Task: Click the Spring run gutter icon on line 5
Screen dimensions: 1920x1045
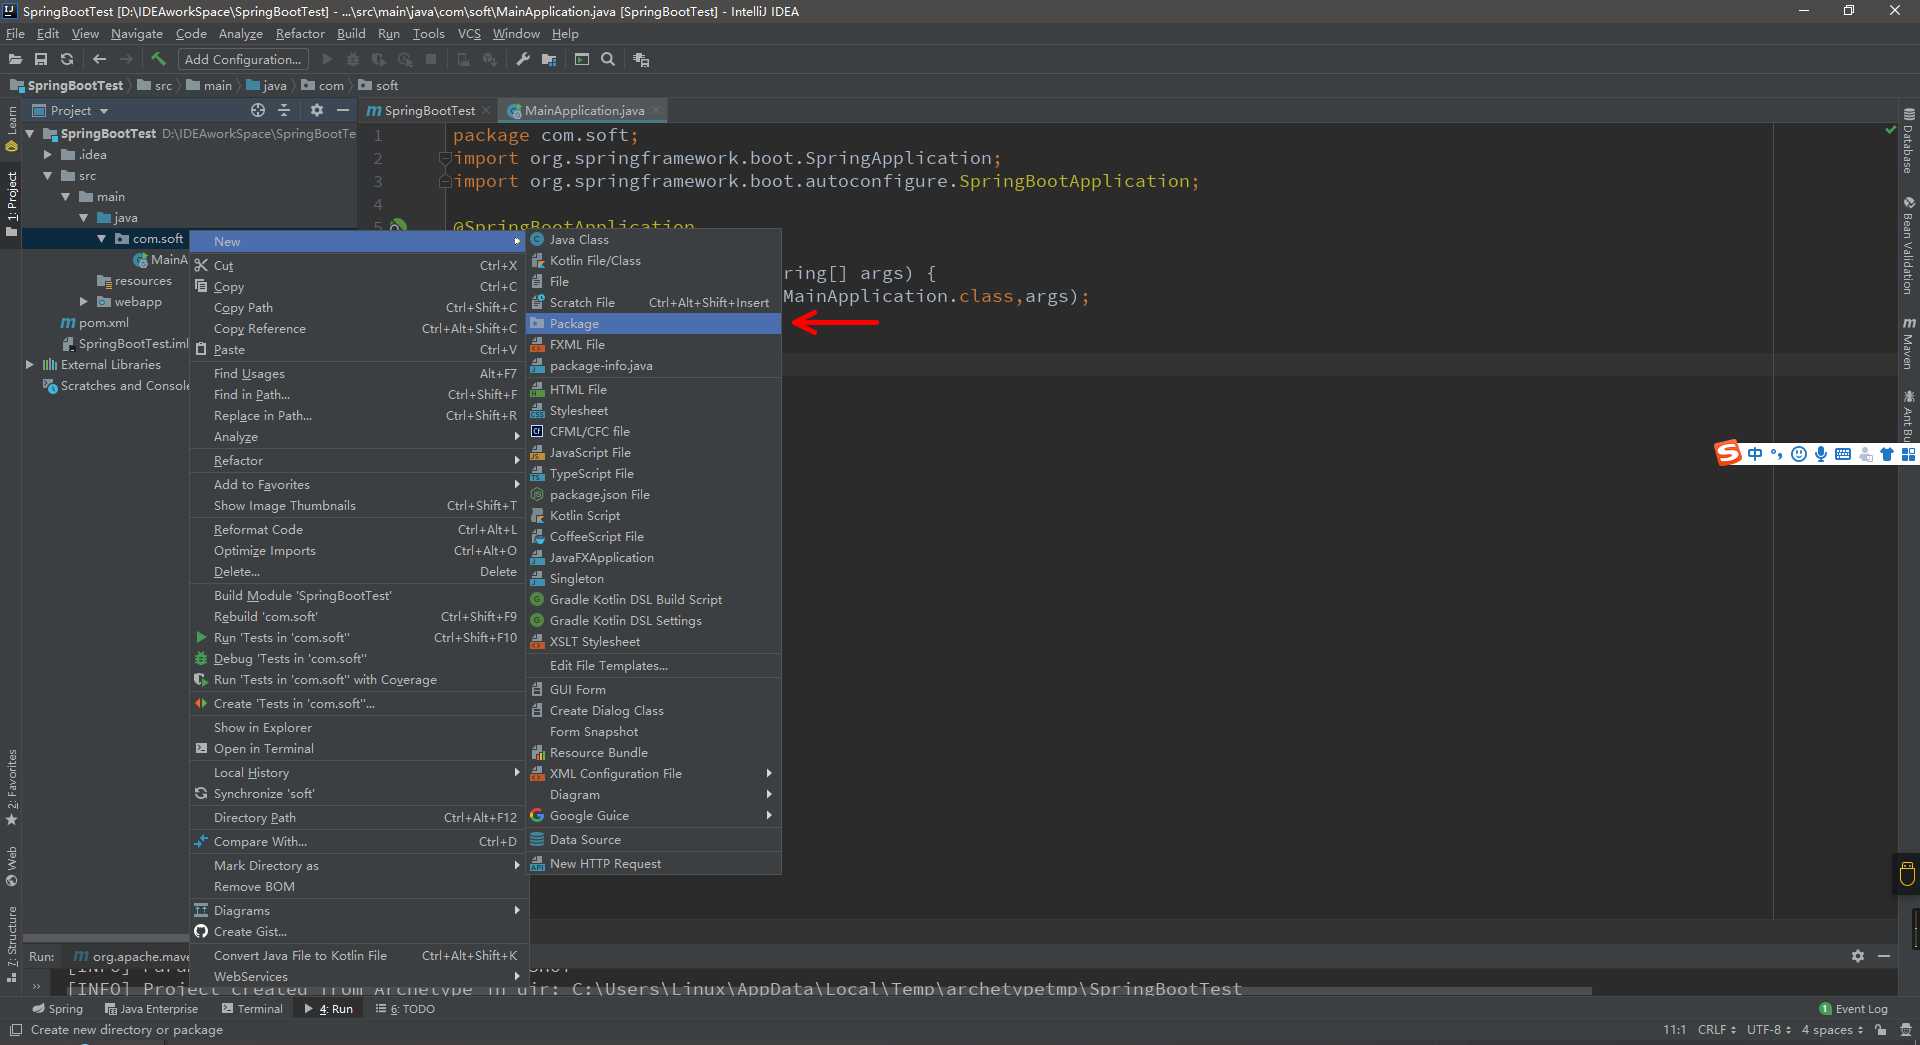Action: tap(398, 226)
